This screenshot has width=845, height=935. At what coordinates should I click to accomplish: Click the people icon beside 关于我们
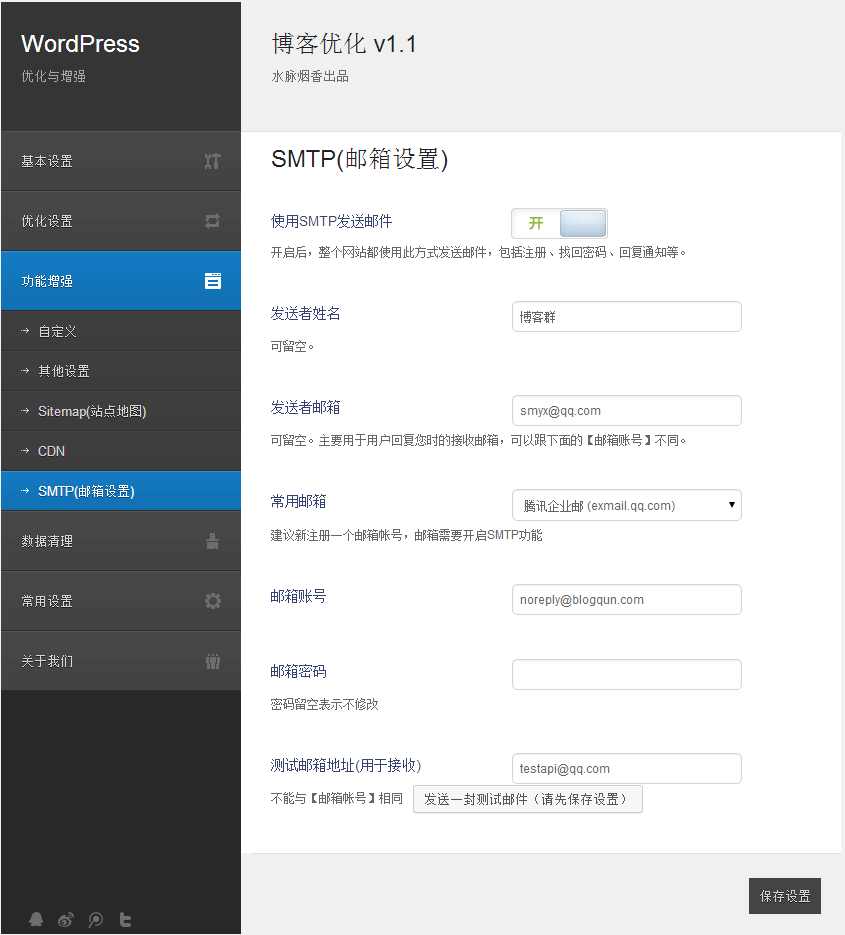tap(212, 661)
